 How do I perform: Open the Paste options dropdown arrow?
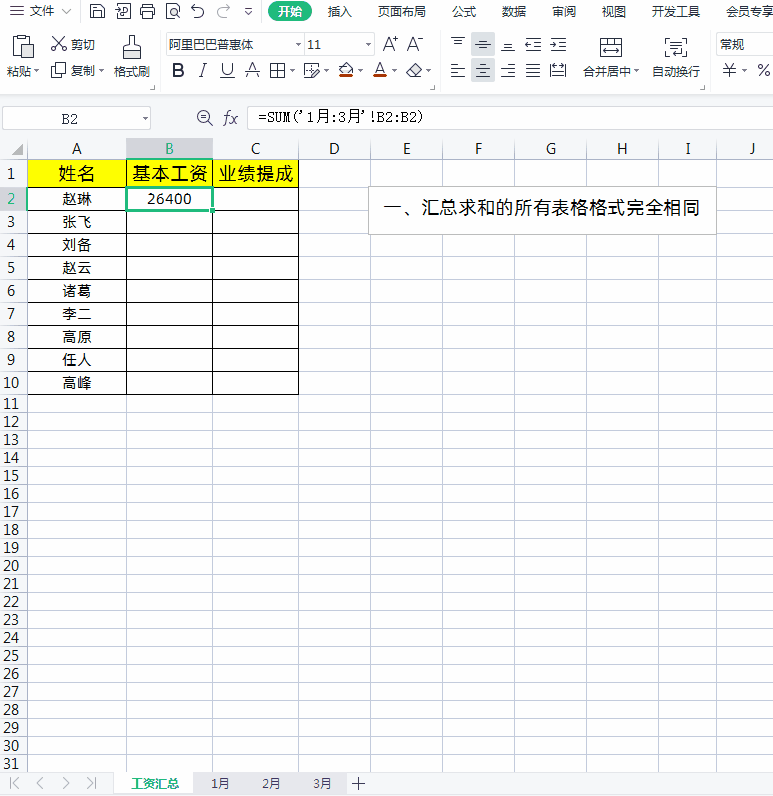click(37, 71)
